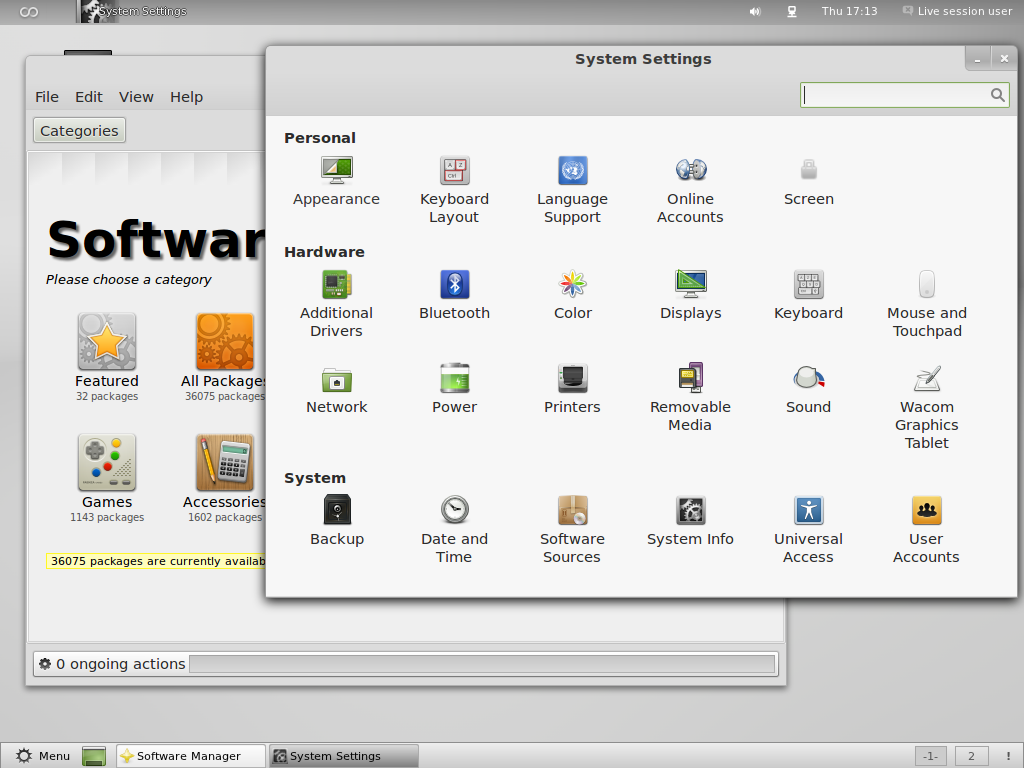Open Removable Media settings
Image resolution: width=1024 pixels, height=768 pixels.
pos(690,398)
